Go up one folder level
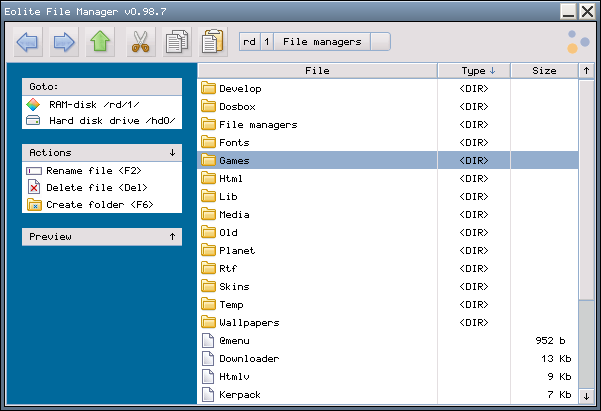 99,42
